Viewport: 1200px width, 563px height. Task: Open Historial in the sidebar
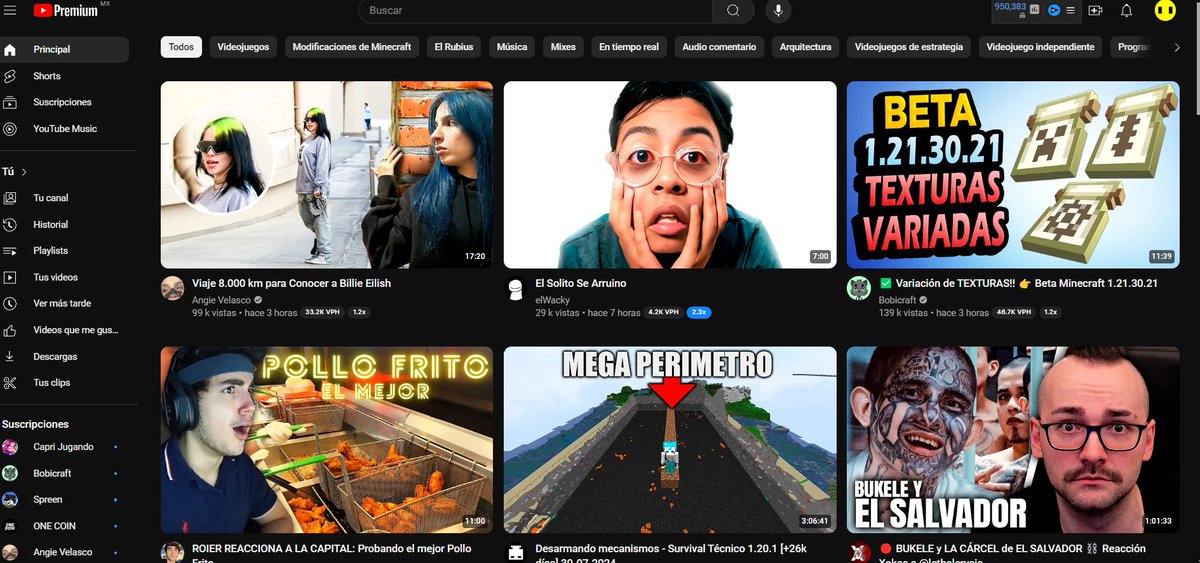65,224
